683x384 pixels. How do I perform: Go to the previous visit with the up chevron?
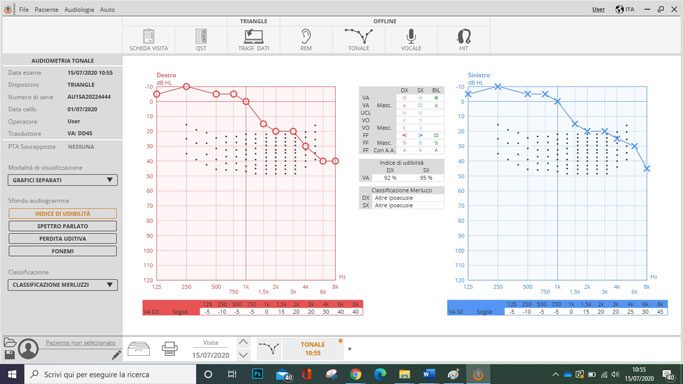tap(243, 342)
